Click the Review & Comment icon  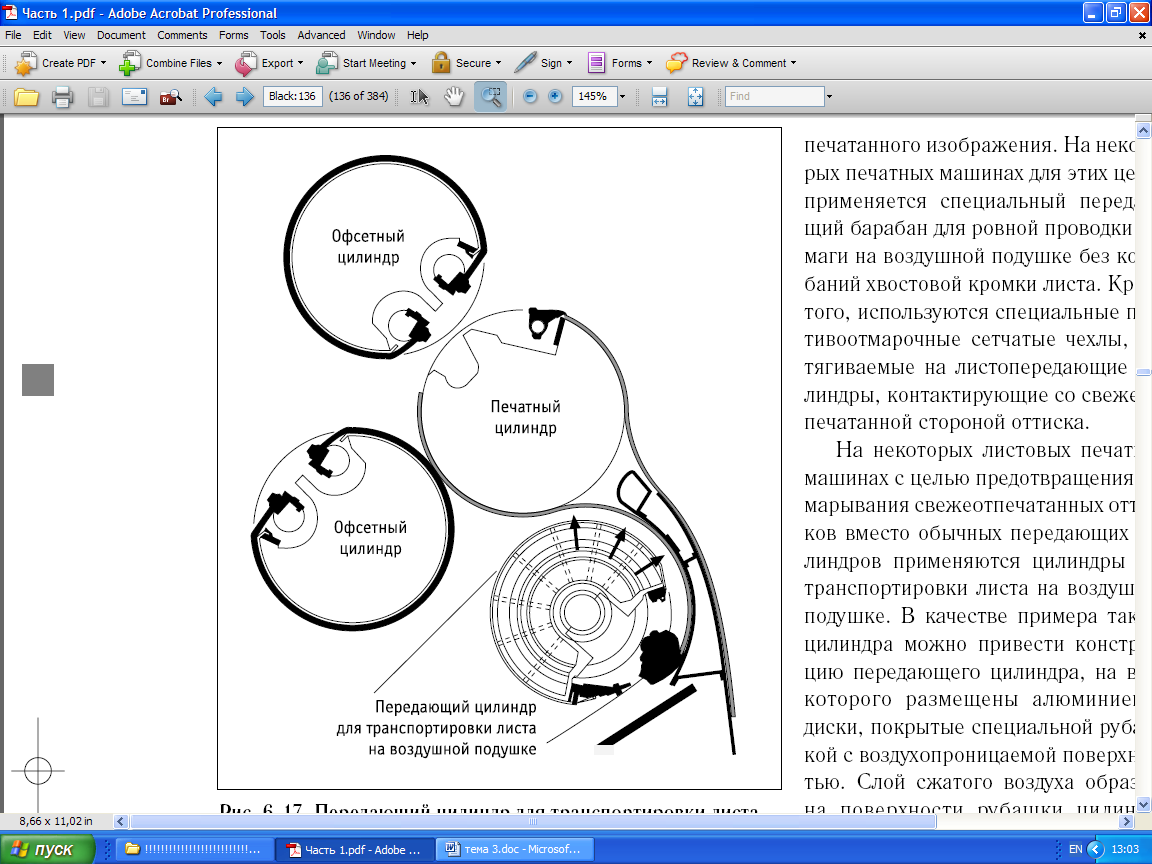[677, 63]
